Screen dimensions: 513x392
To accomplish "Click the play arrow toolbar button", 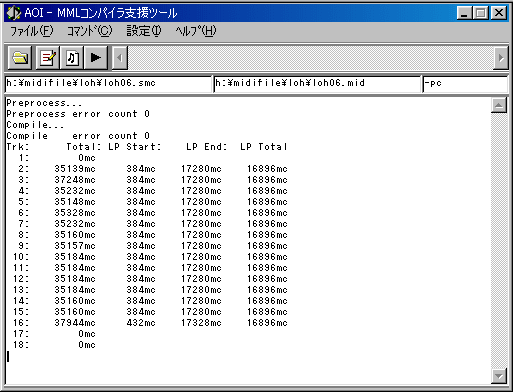I will pyautogui.click(x=96, y=58).
